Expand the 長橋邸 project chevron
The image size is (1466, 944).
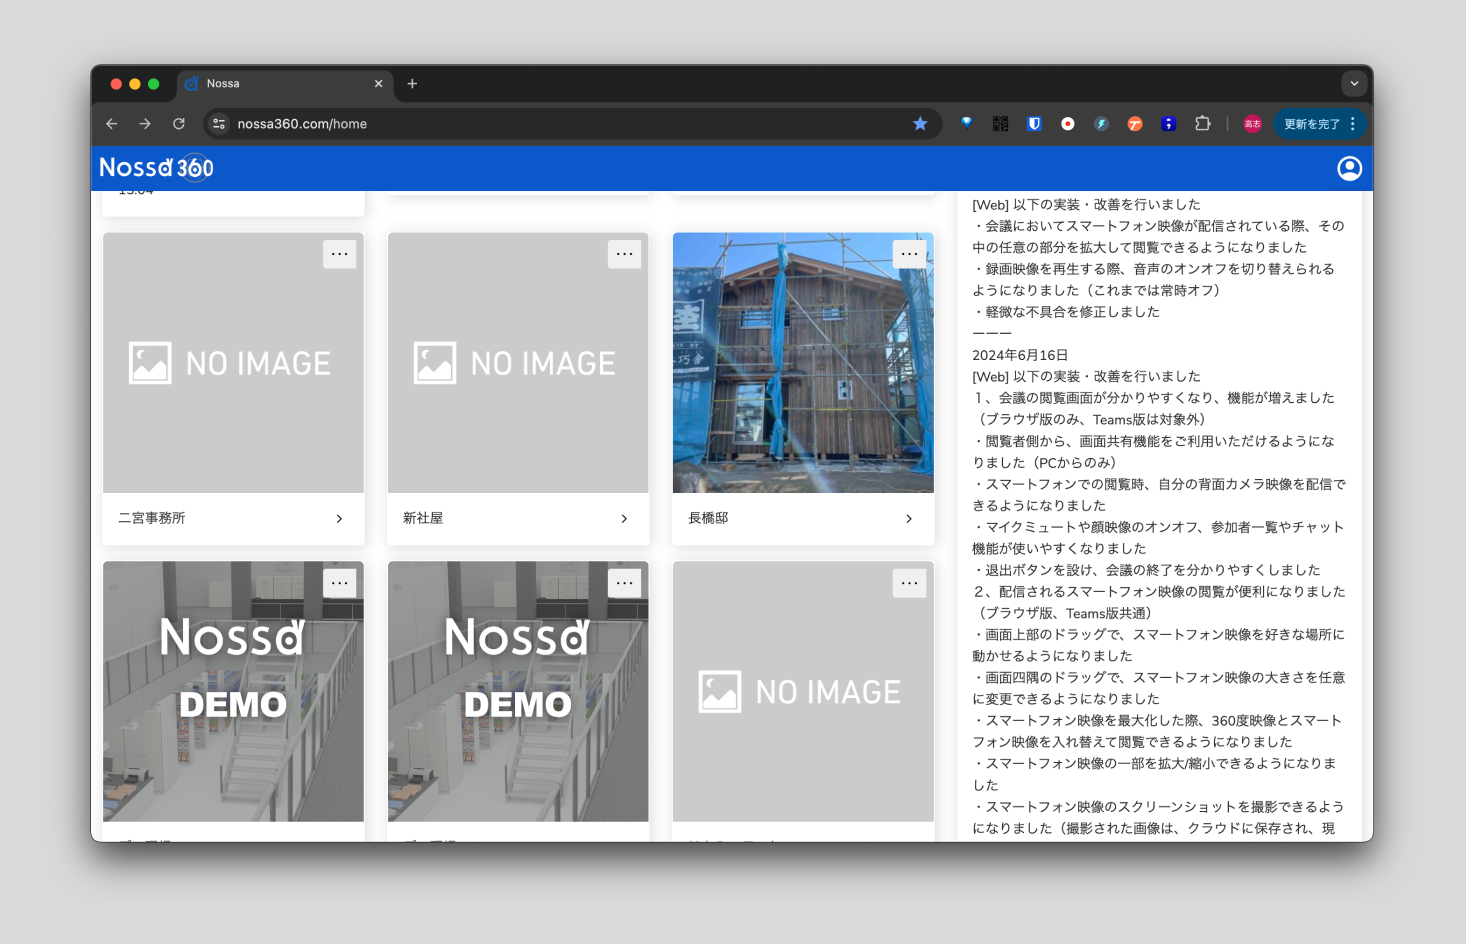point(909,519)
